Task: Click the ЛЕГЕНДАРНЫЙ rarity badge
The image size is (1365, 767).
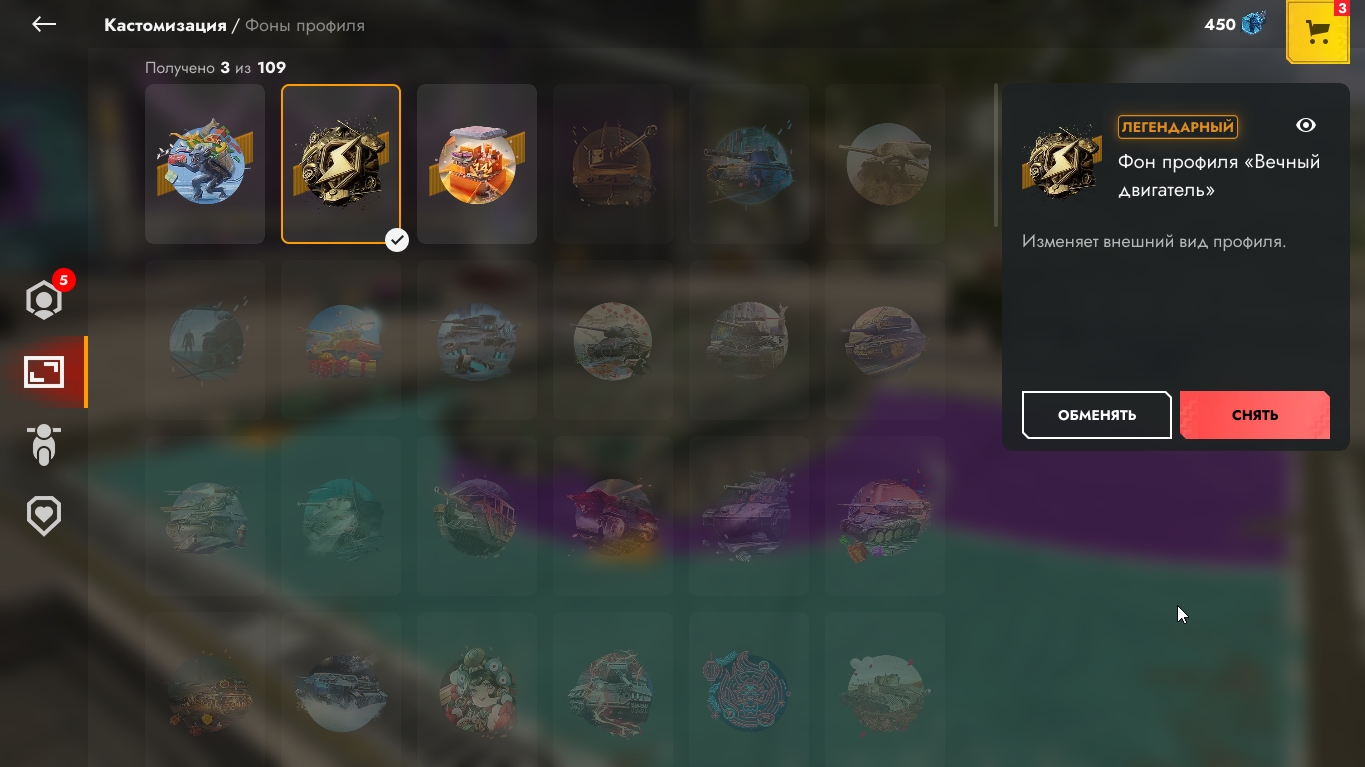Action: [1178, 127]
